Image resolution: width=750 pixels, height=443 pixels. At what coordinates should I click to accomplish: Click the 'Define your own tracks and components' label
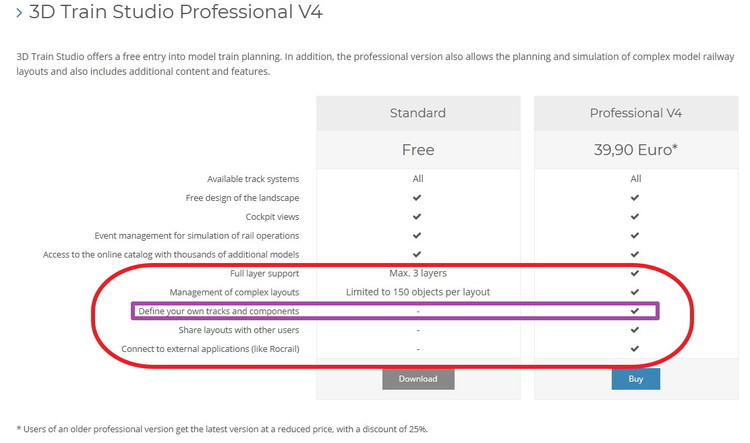[219, 311]
